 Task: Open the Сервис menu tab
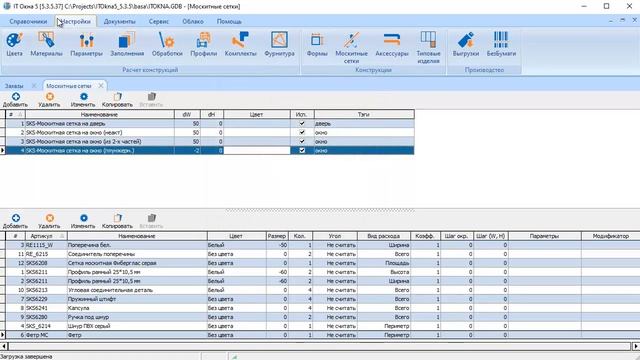[x=159, y=21]
